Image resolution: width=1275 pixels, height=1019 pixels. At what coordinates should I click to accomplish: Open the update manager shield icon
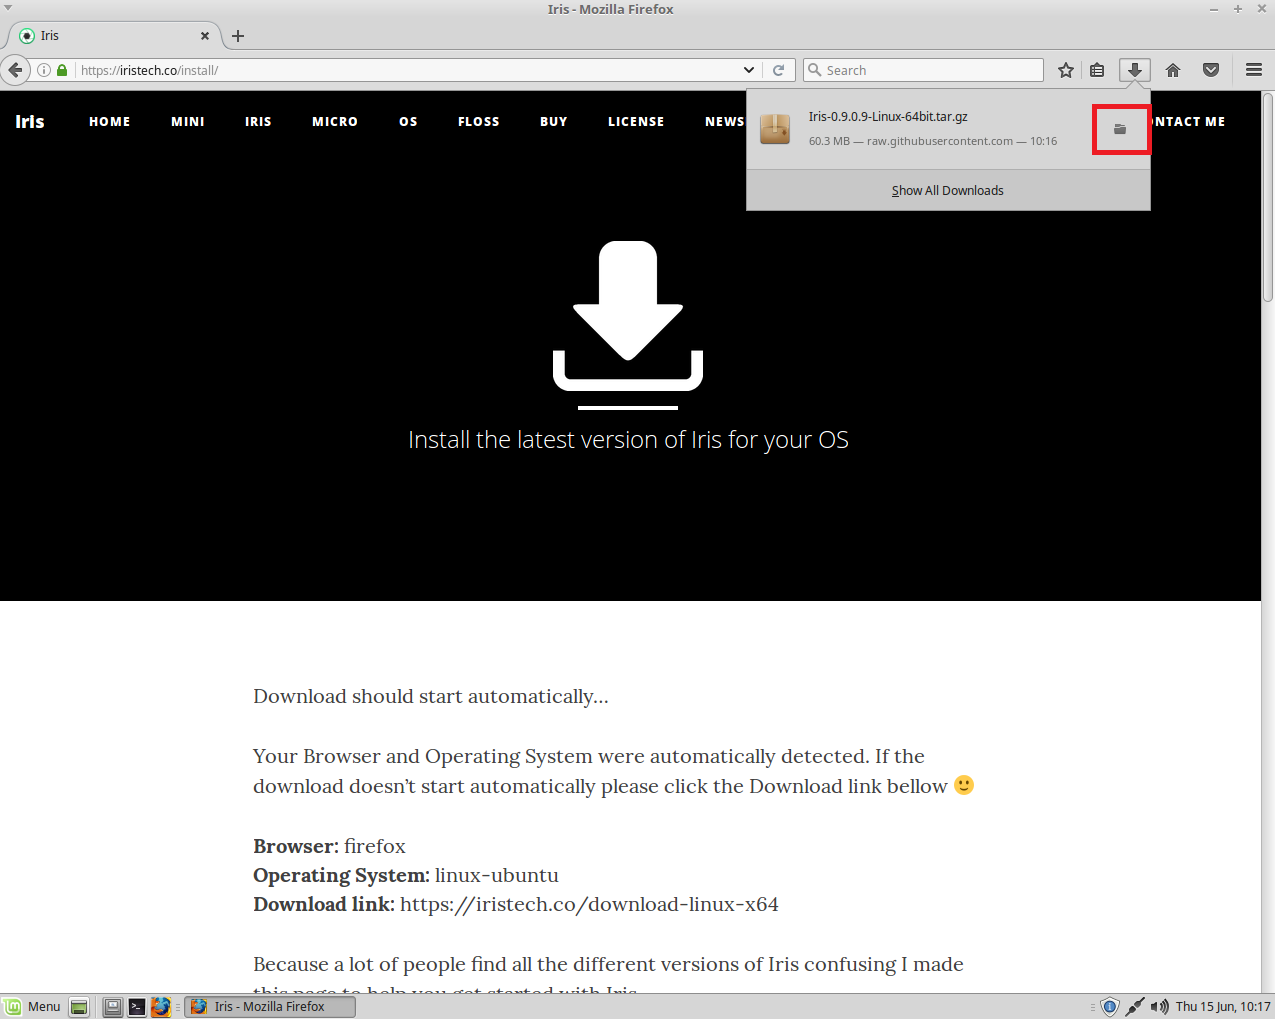[x=1109, y=1007]
